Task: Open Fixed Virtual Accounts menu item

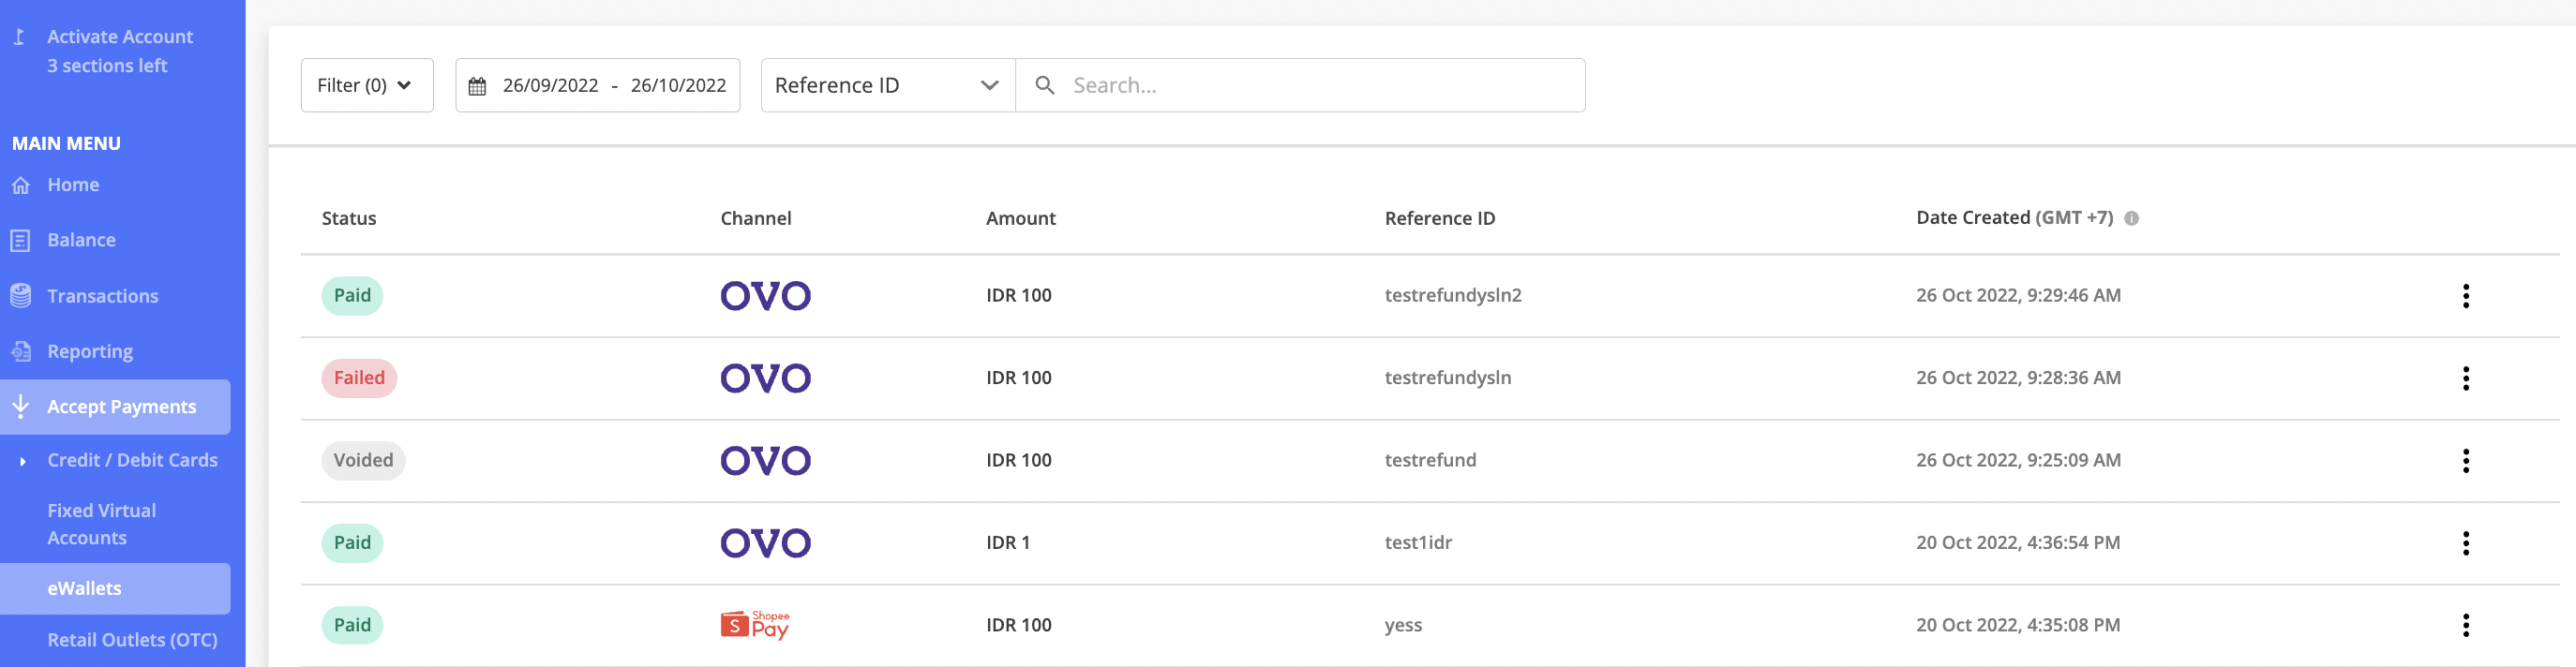Action: click(x=102, y=524)
